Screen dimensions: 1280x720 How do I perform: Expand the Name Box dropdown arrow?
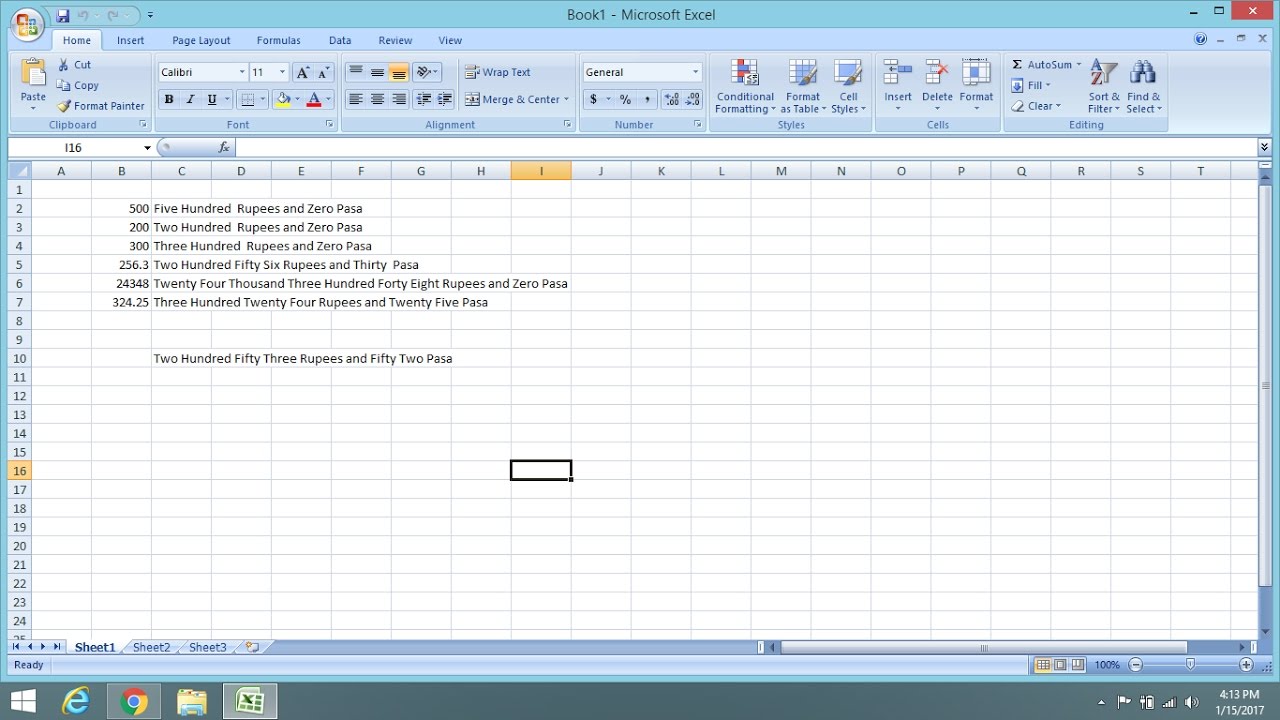tap(147, 148)
